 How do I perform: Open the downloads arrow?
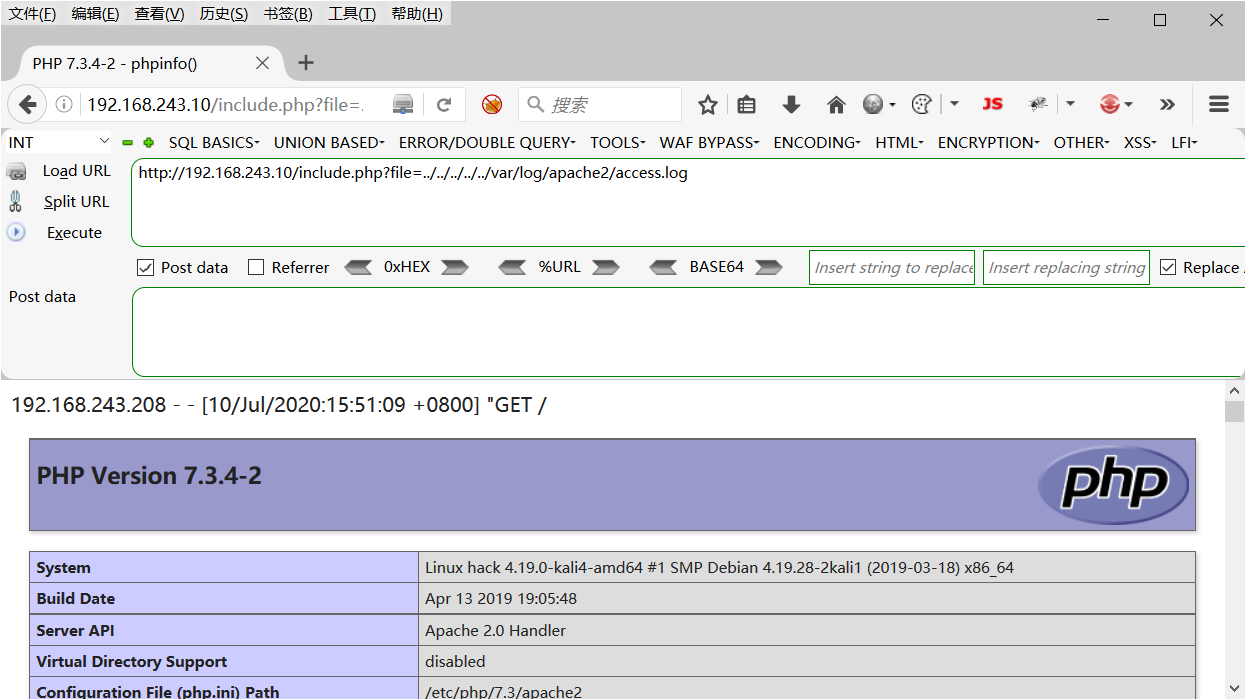click(x=791, y=104)
